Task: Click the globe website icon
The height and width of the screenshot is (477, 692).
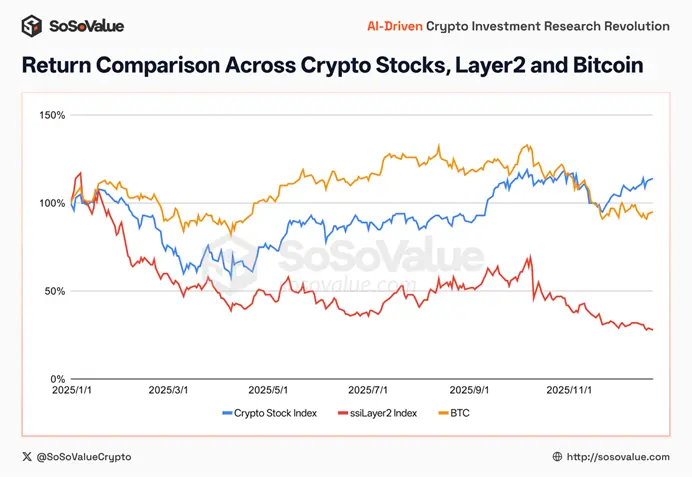Action: (557, 456)
